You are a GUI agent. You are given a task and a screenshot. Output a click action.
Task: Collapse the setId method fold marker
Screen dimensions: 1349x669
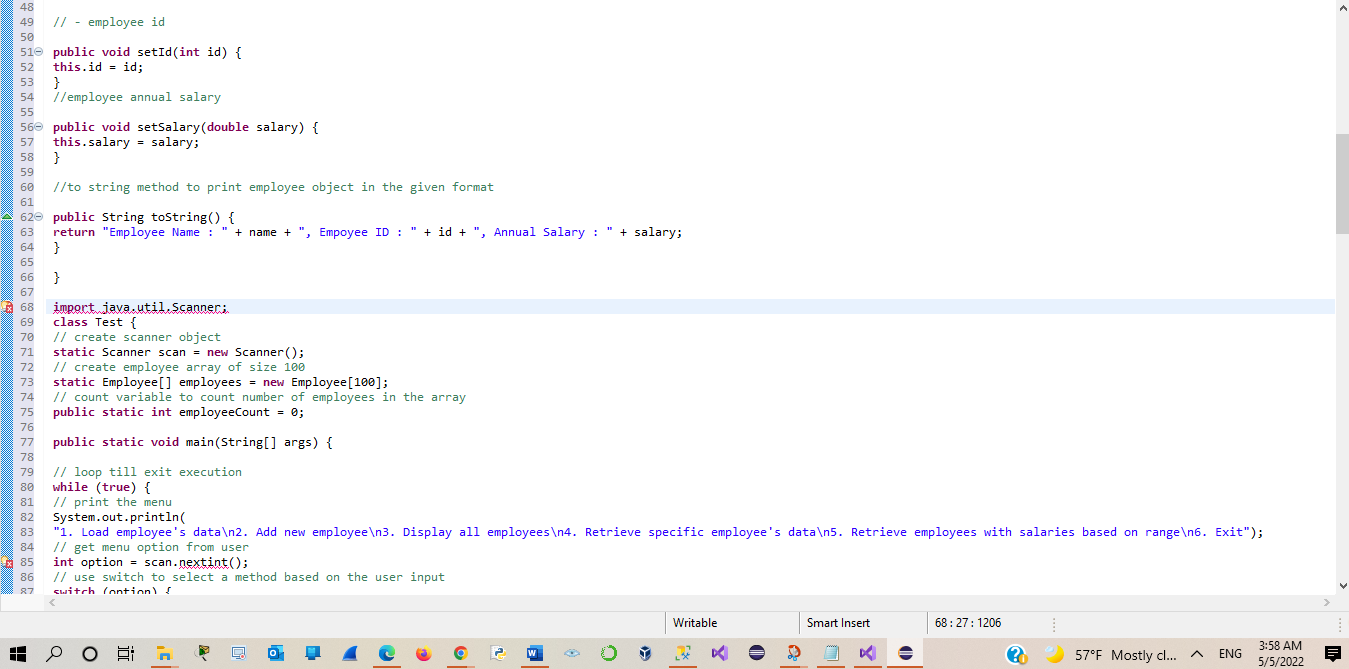click(38, 51)
